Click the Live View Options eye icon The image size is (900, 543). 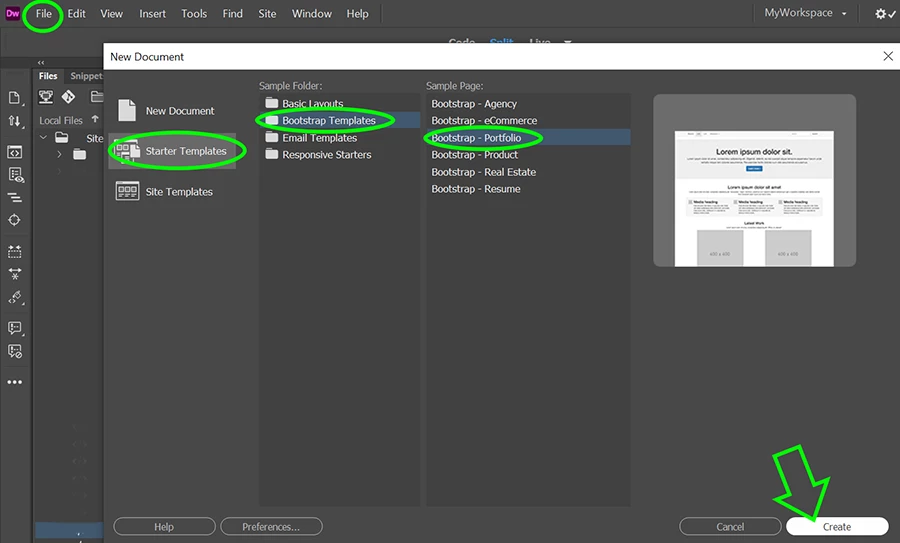(x=15, y=175)
